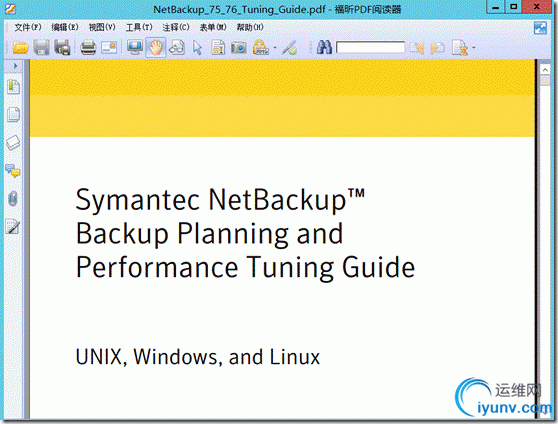Click the glasses read mode icon
Screen dimensions: 558x424
[x=177, y=47]
